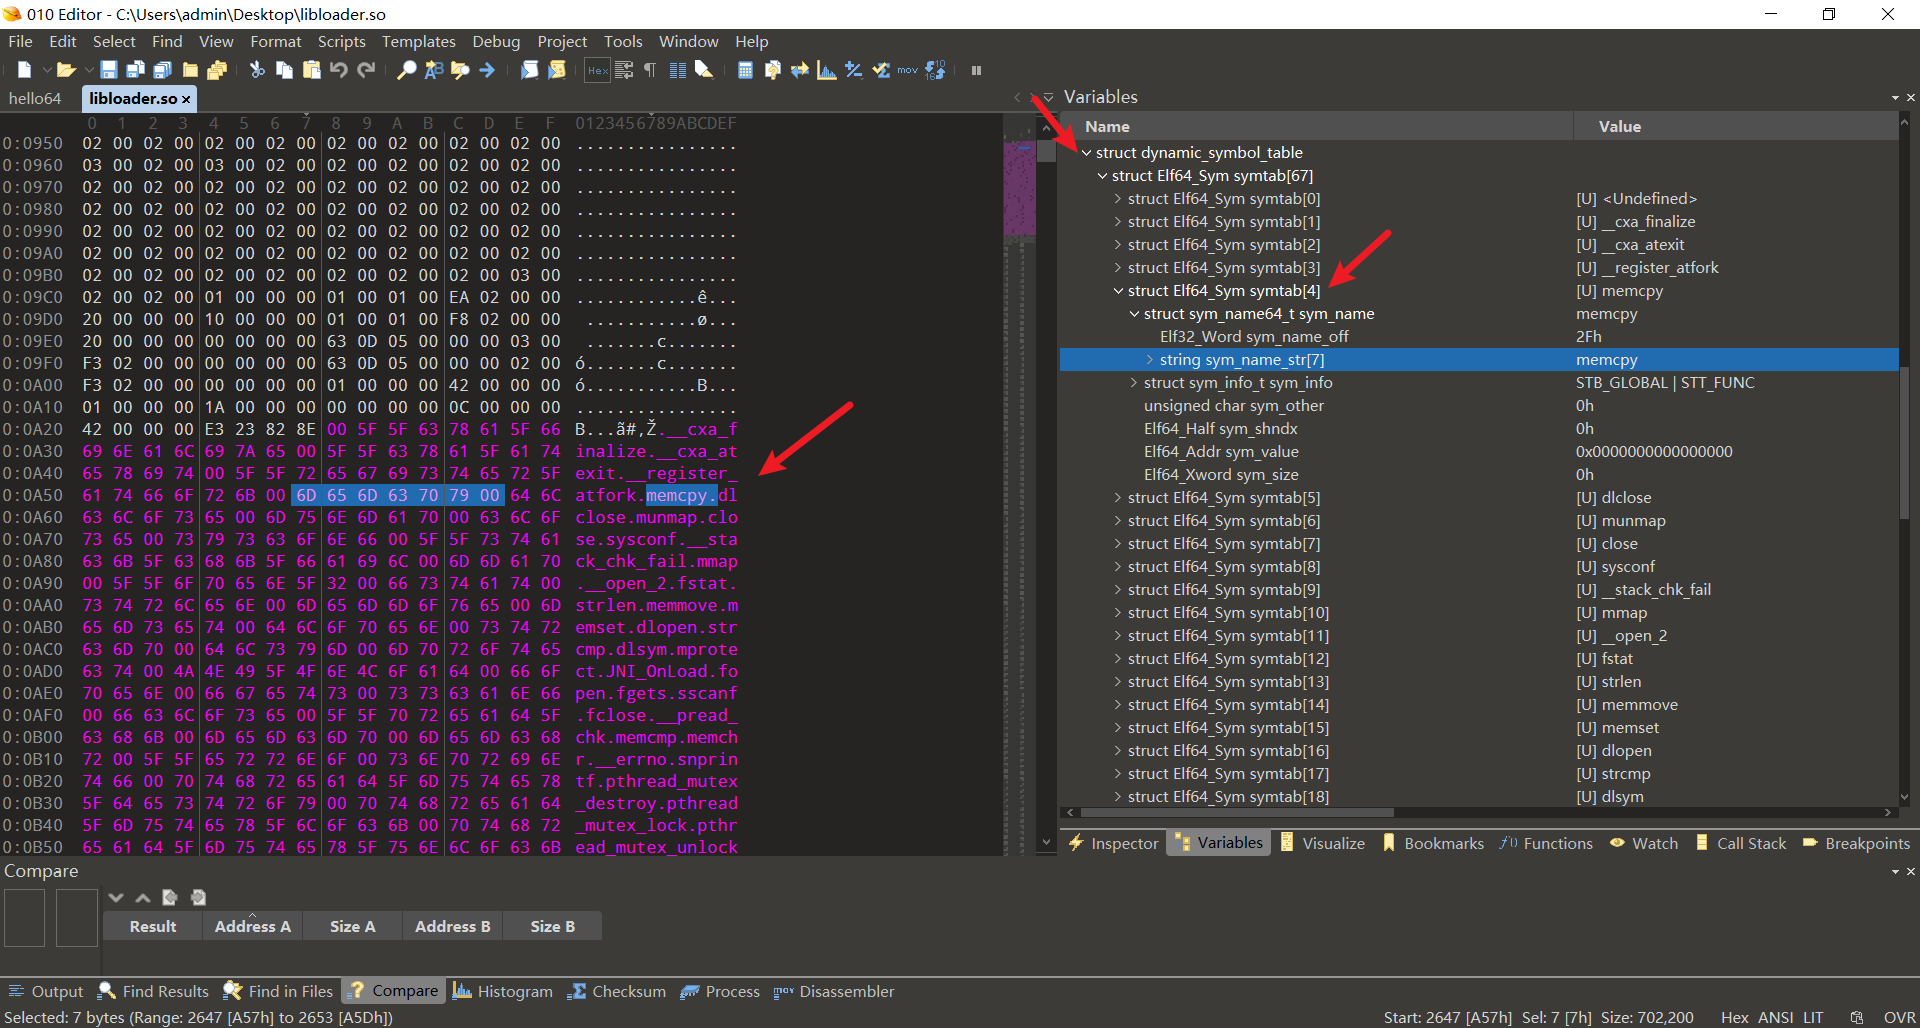
Task: Click the Copy icon in the toolbar
Action: pos(284,70)
